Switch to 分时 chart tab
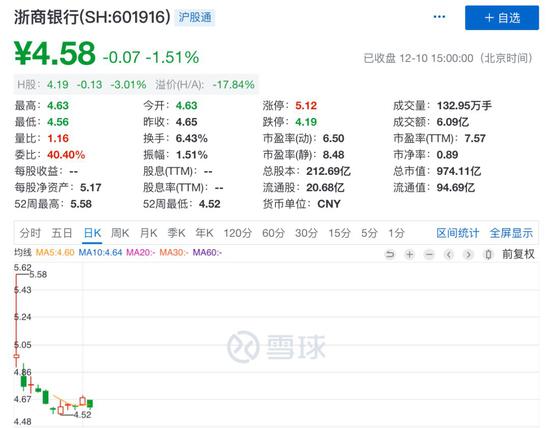 click(30, 233)
